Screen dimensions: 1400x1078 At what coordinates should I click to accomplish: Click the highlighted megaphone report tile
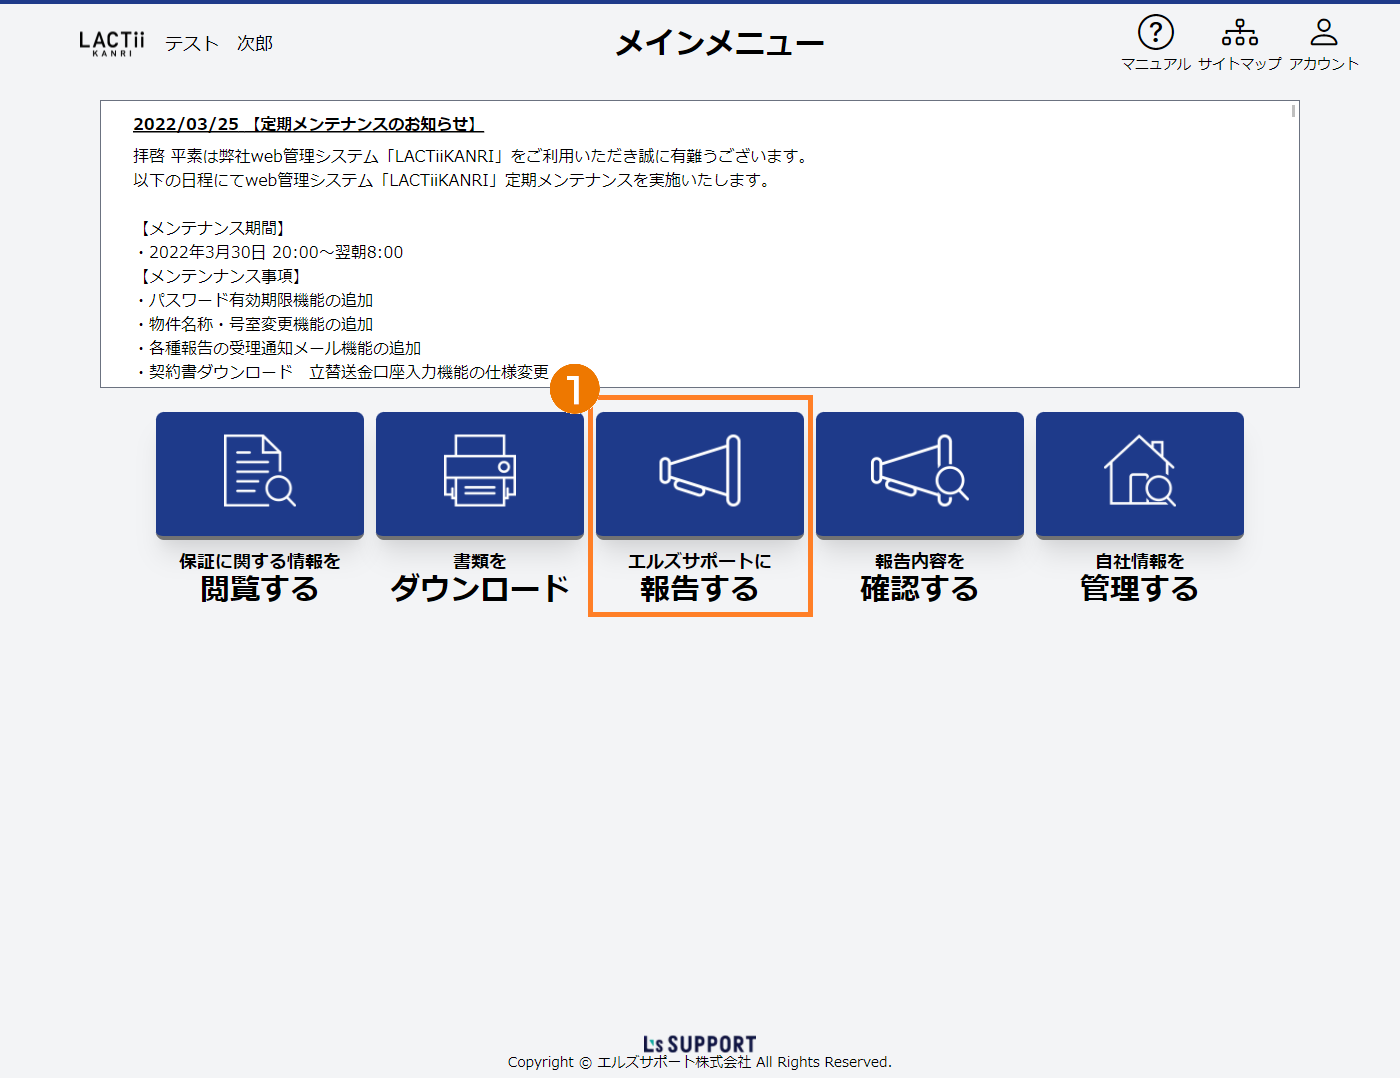(x=700, y=474)
